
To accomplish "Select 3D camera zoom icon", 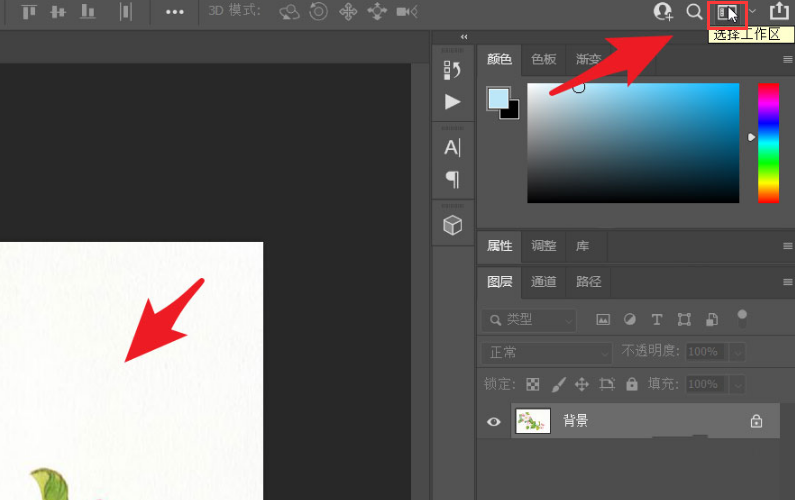I will (x=407, y=12).
